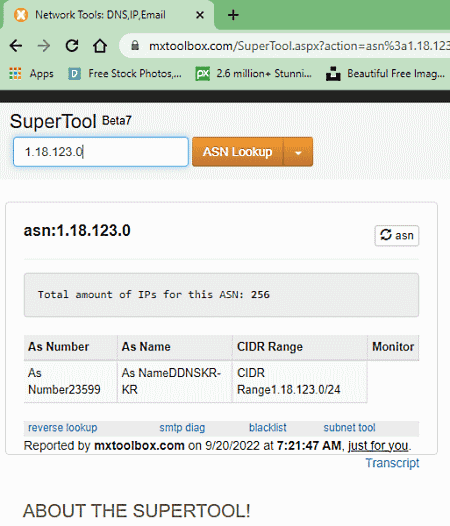This screenshot has height=526, width=450.
Task: Reload the page with the refresh icon
Action: [x=72, y=46]
